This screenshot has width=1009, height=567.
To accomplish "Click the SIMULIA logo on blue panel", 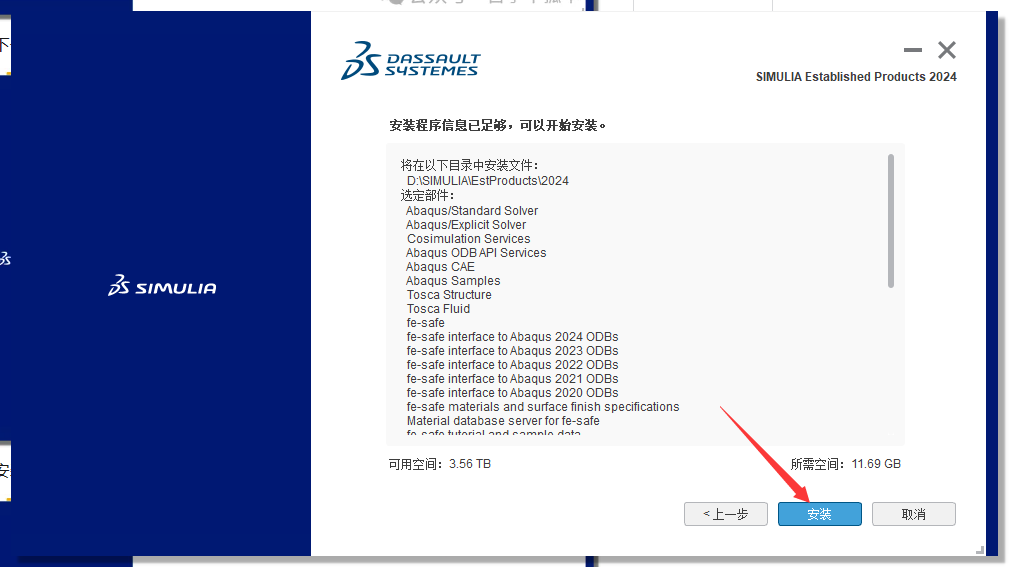I will coord(162,286).
